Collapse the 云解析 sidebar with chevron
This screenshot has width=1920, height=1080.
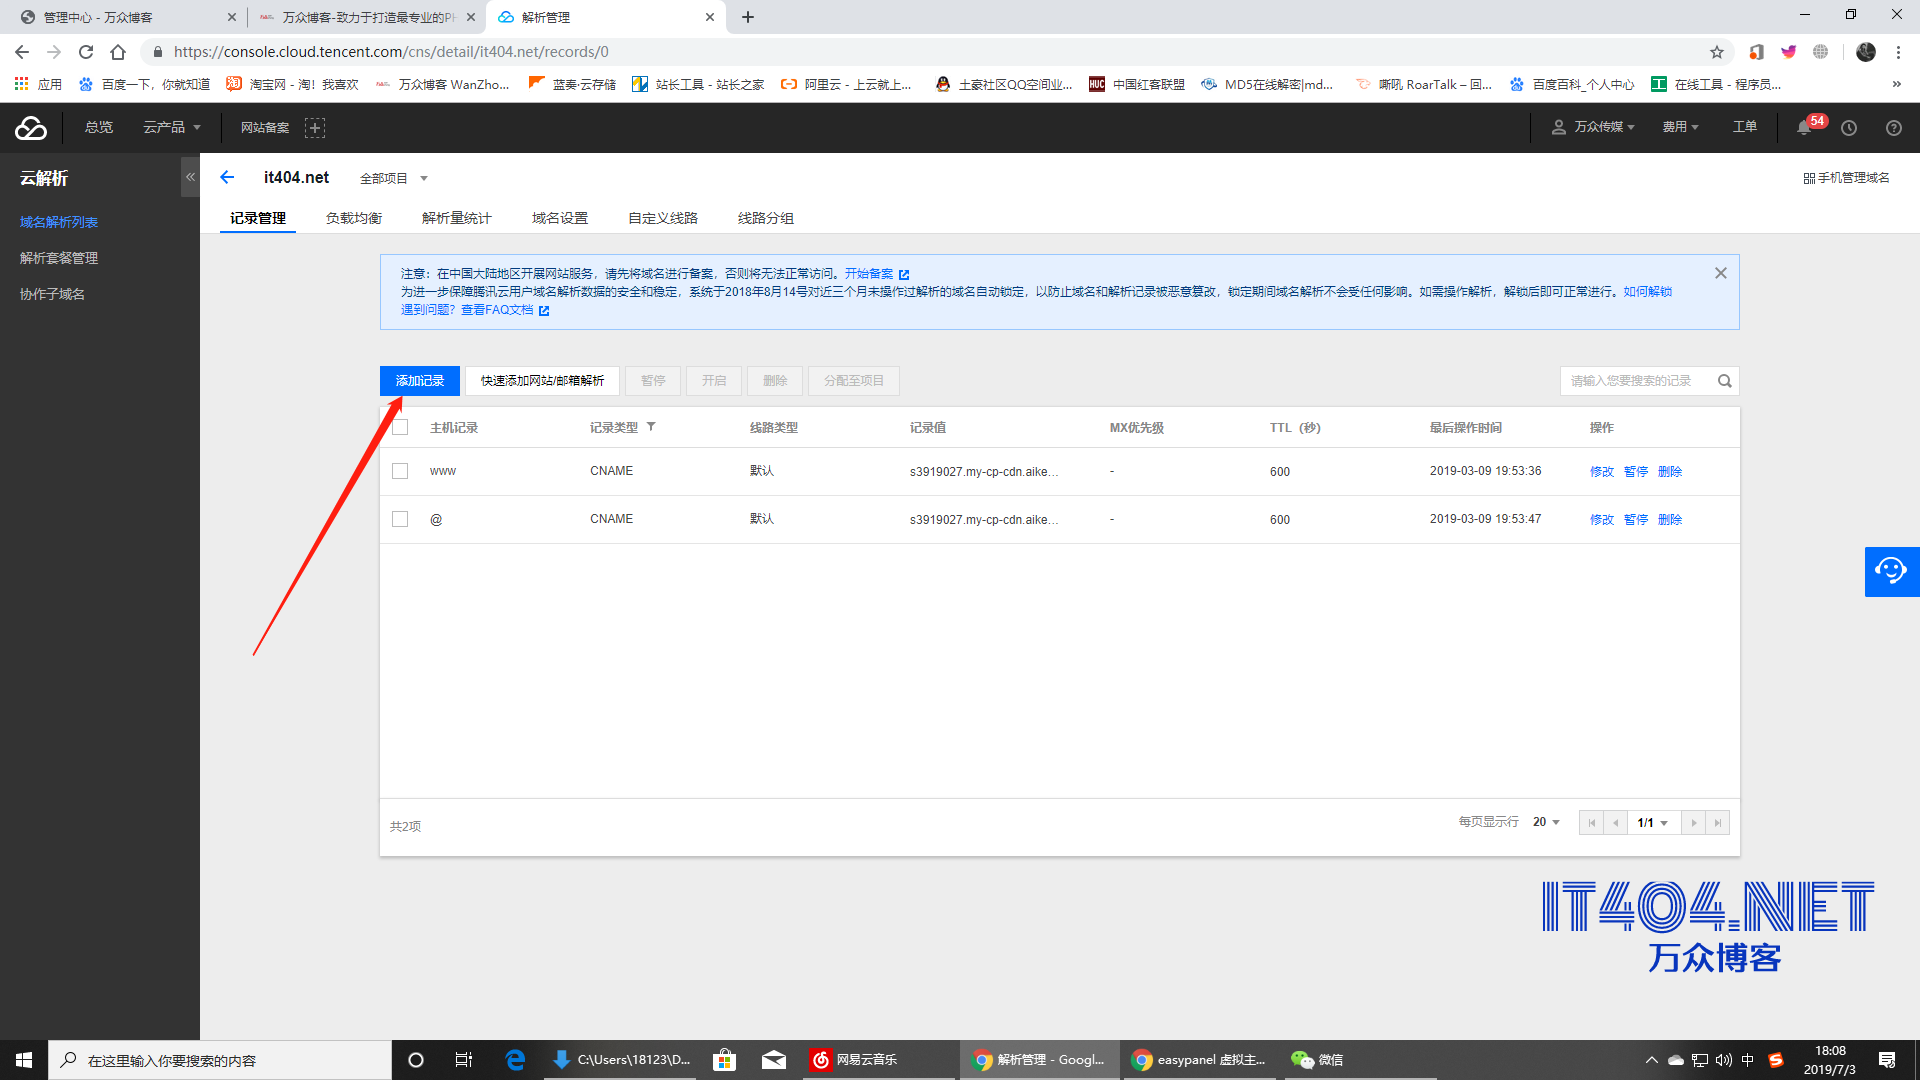coord(190,177)
